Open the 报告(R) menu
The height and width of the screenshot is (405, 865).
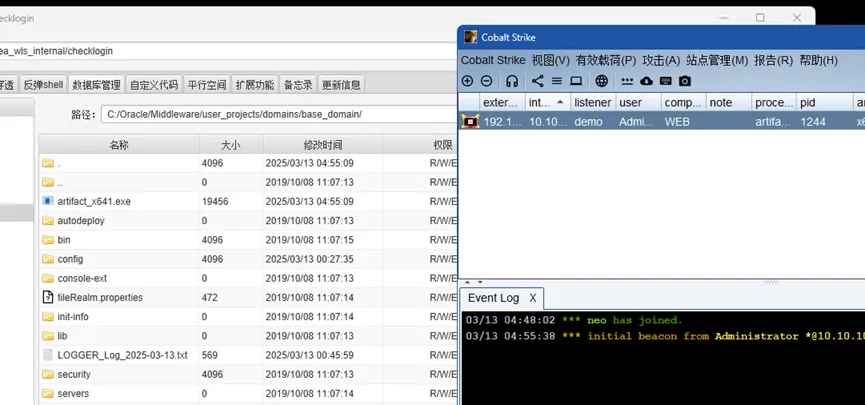773,60
